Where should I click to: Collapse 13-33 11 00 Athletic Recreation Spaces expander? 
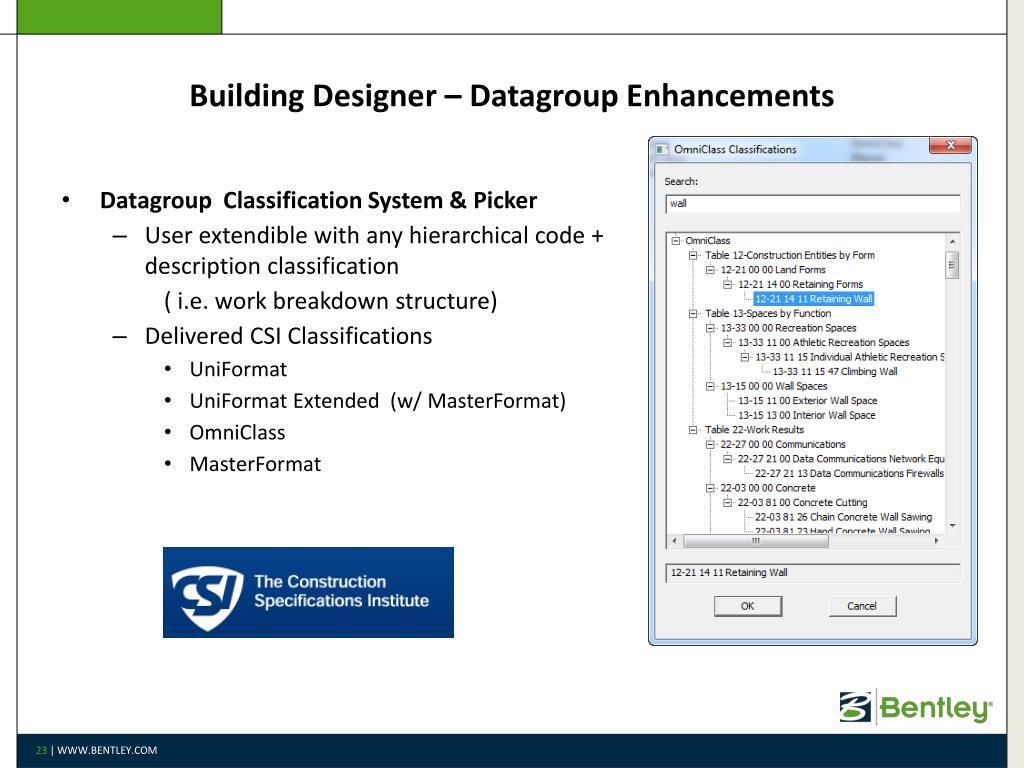pyautogui.click(x=728, y=342)
